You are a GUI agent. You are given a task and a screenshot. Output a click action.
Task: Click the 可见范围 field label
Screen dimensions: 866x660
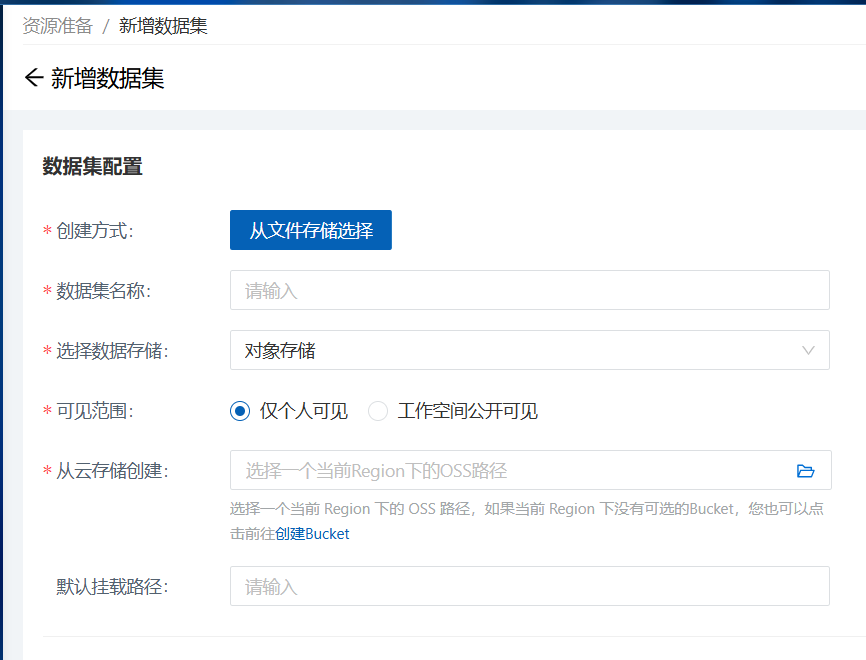(x=94, y=411)
